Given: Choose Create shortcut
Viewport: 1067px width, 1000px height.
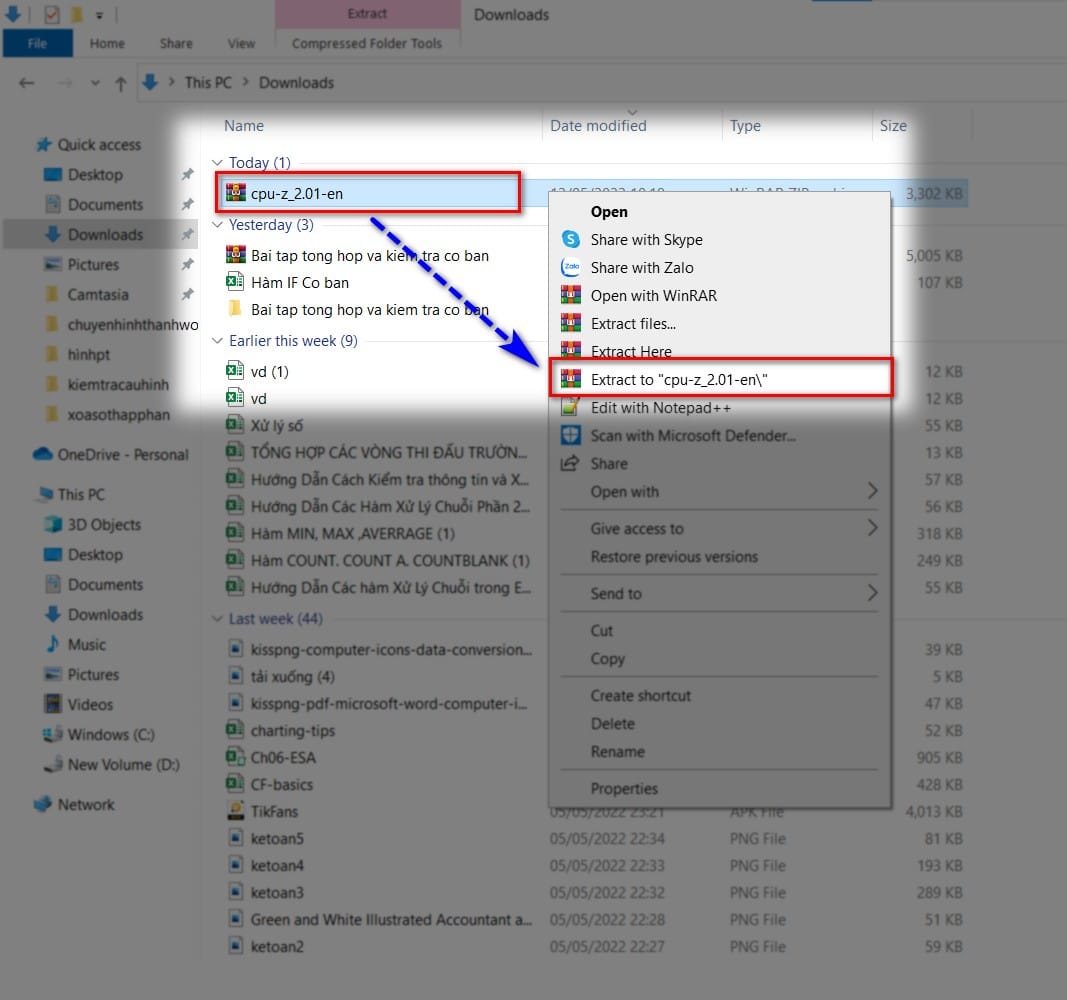Looking at the screenshot, I should click(640, 695).
